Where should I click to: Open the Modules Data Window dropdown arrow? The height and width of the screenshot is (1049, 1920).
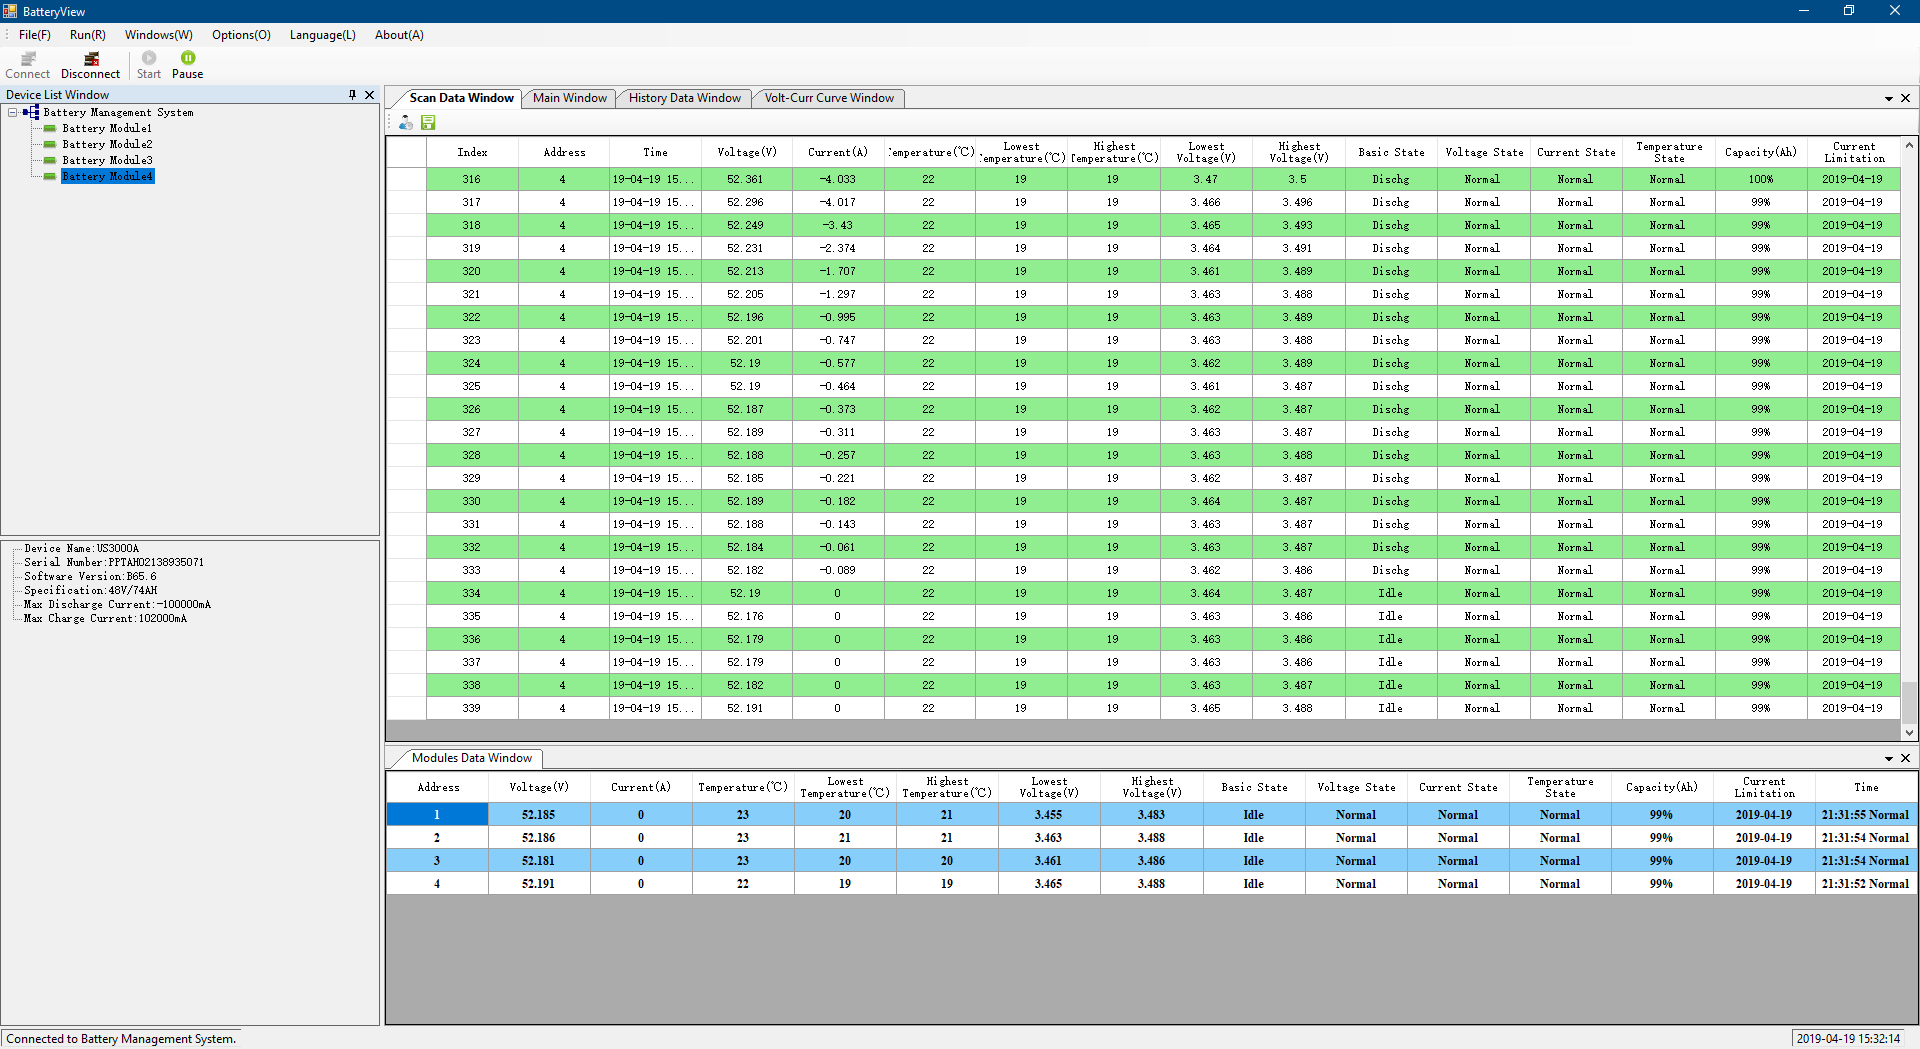[1888, 758]
